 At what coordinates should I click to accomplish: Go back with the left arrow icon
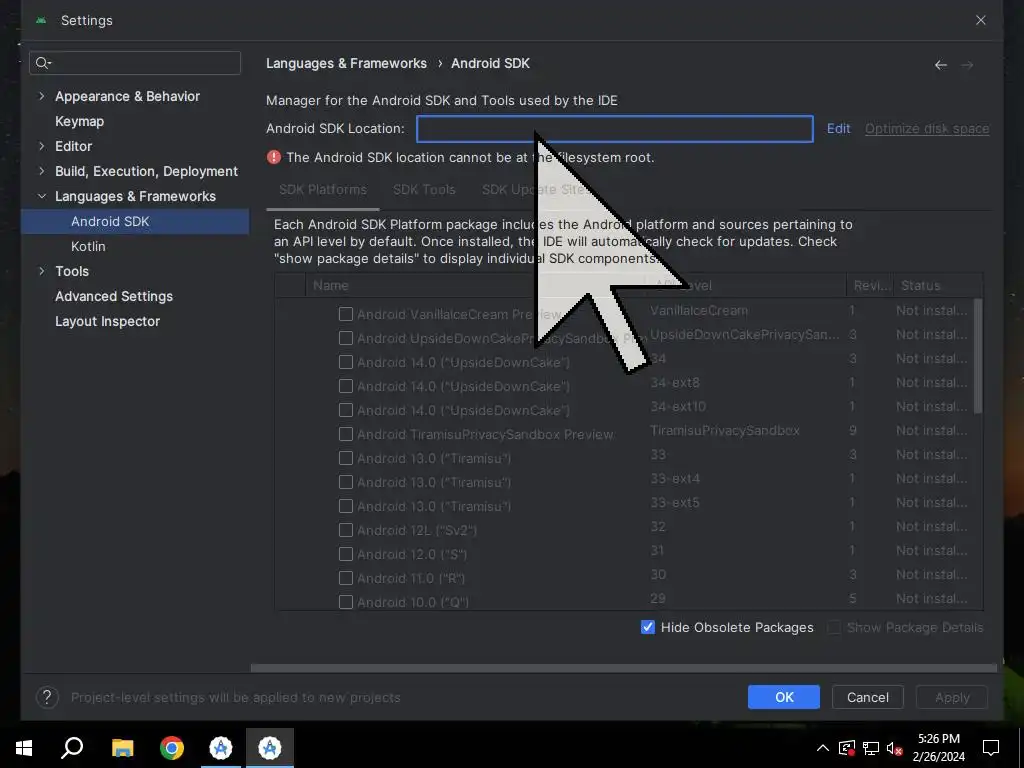[940, 65]
